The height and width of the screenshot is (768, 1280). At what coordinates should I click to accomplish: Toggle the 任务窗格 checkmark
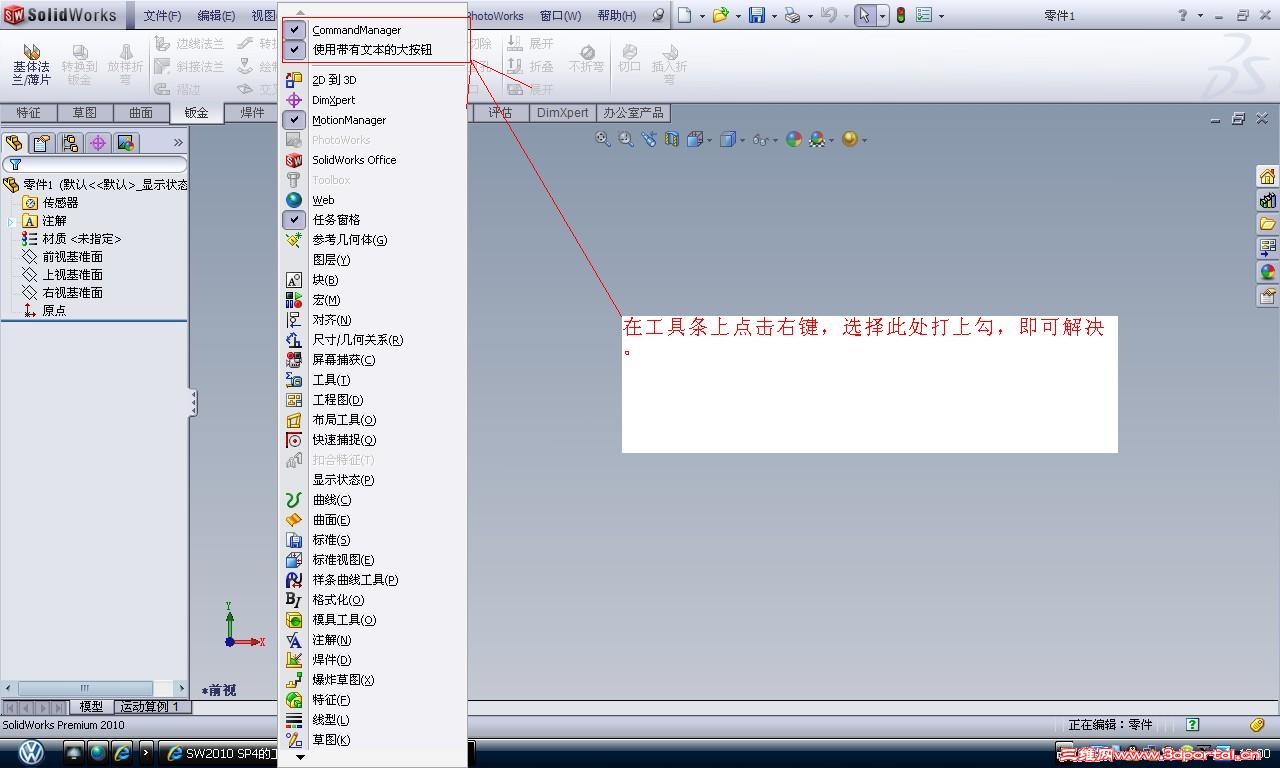pos(294,220)
